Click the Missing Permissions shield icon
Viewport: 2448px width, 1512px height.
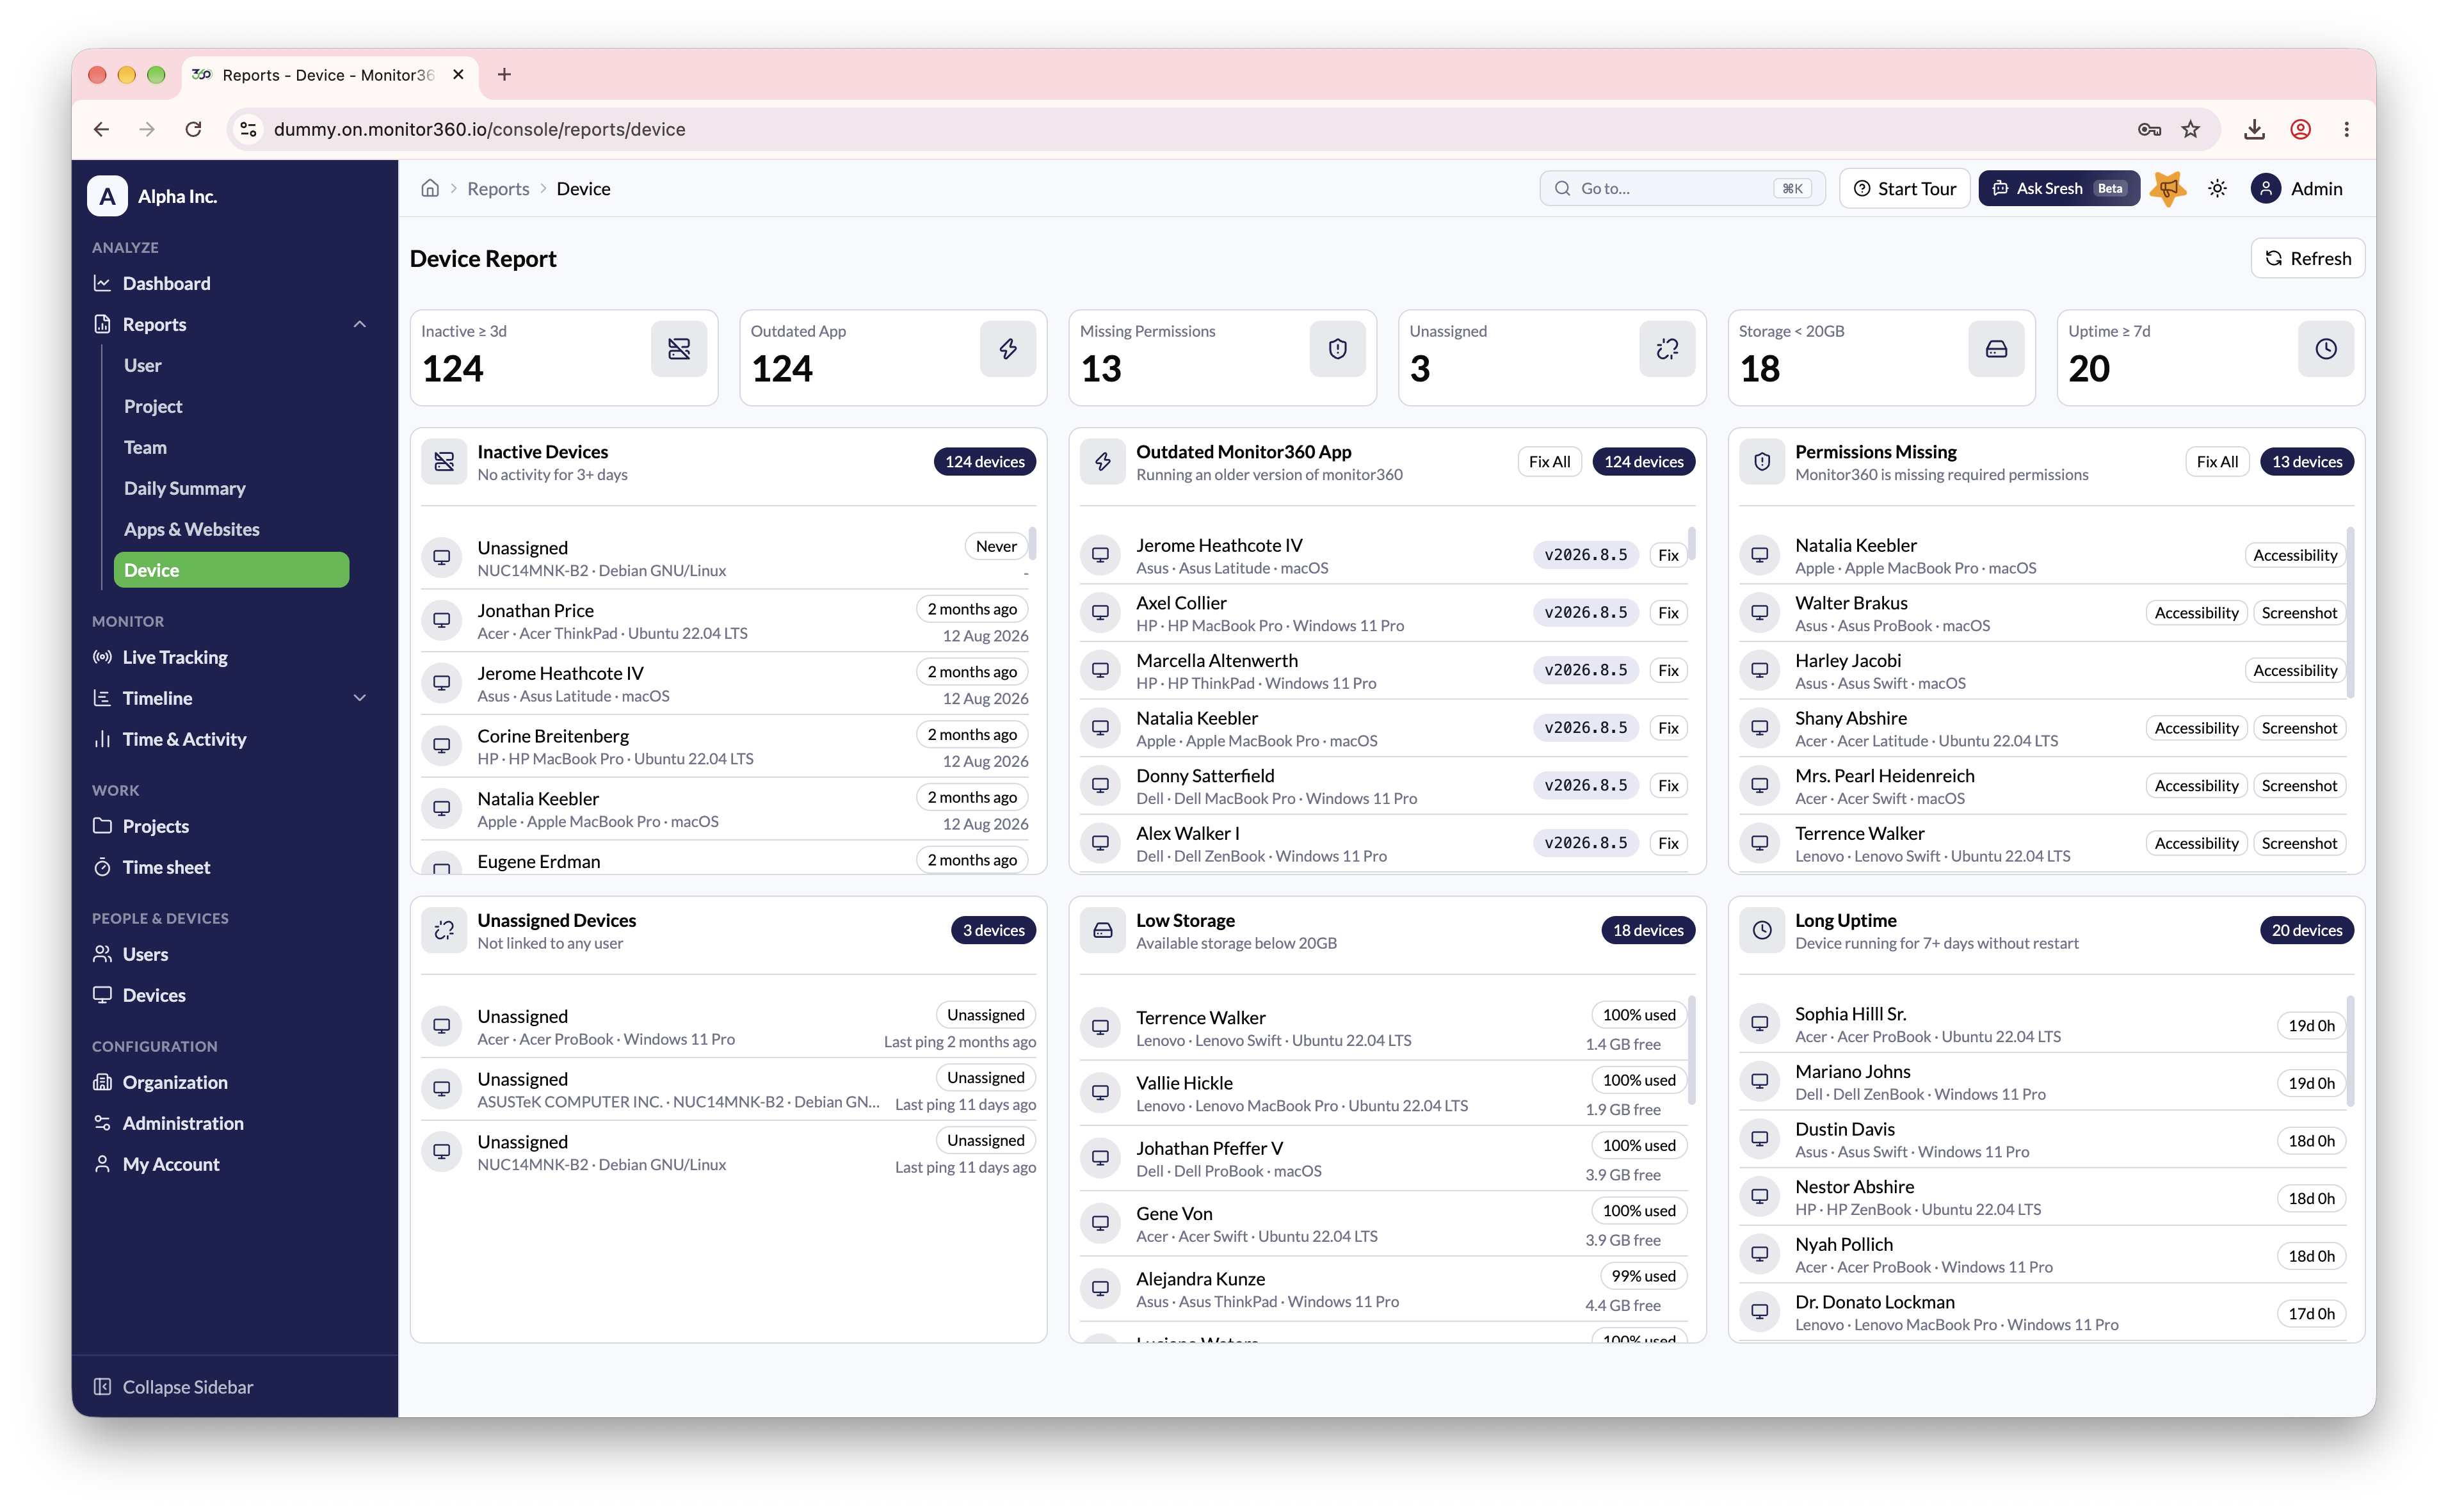[x=1337, y=348]
